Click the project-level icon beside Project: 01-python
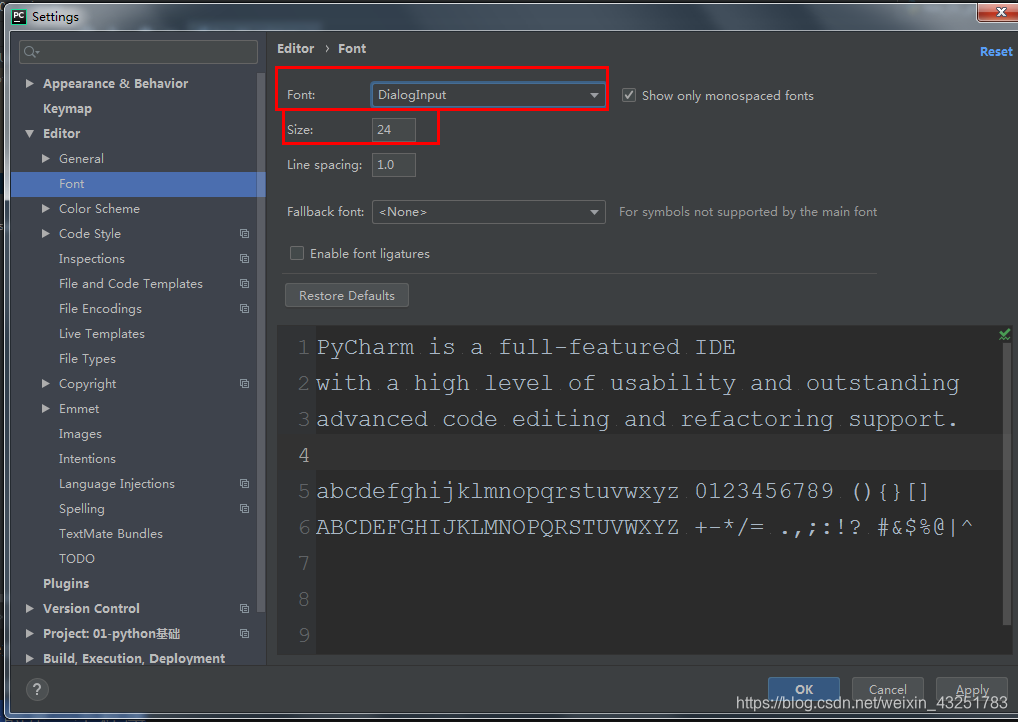 [244, 634]
